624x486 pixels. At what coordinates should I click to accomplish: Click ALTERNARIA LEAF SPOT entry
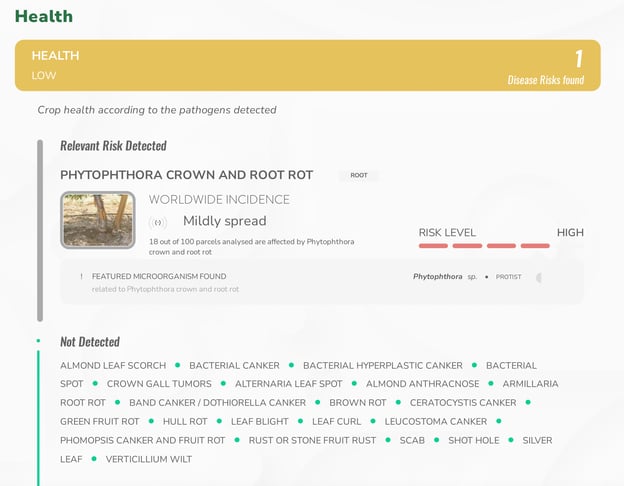pos(289,384)
